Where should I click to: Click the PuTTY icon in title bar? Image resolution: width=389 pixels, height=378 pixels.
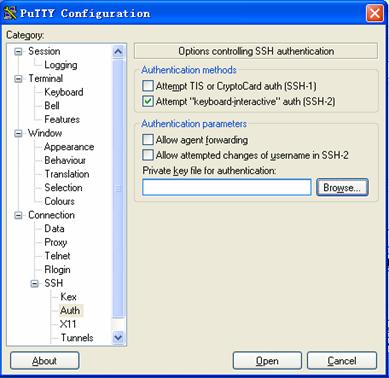(x=10, y=13)
